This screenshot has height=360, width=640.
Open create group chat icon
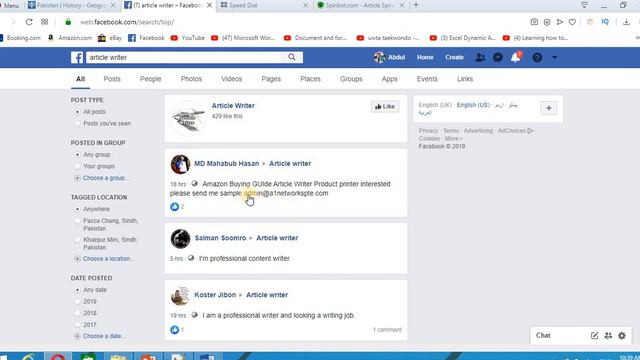coord(608,336)
